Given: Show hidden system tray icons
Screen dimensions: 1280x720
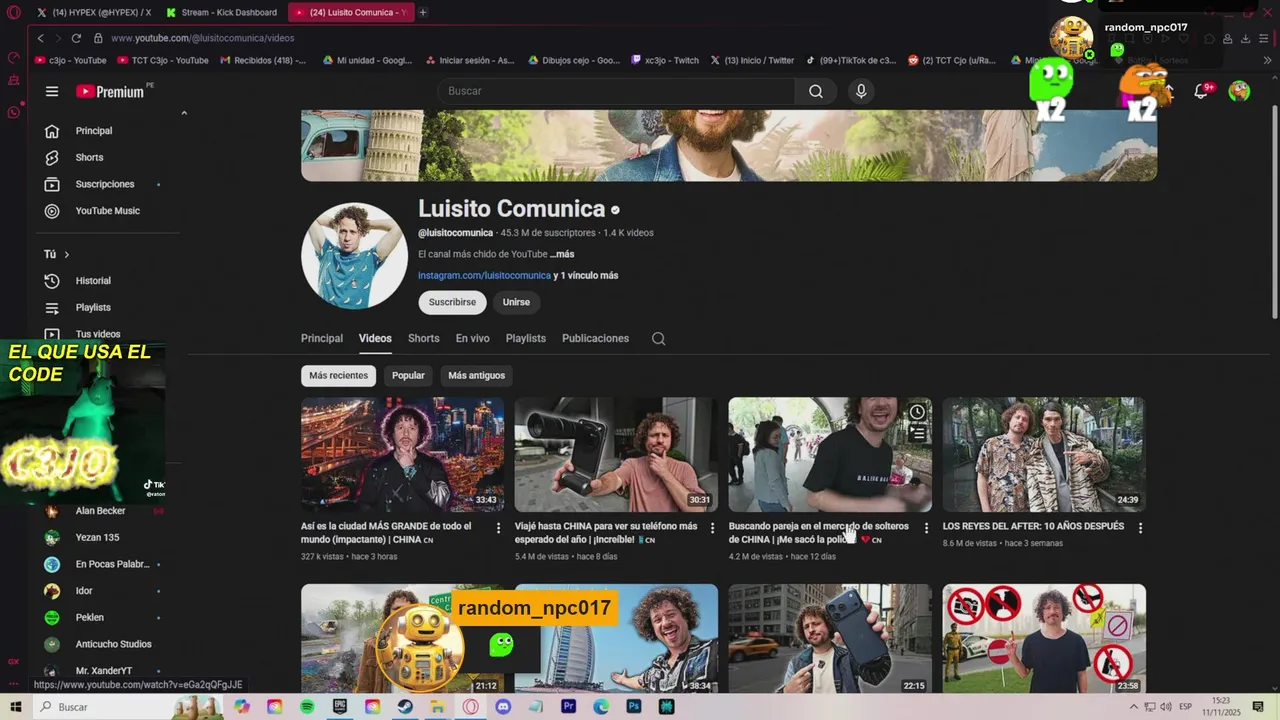Looking at the screenshot, I should tap(1135, 707).
